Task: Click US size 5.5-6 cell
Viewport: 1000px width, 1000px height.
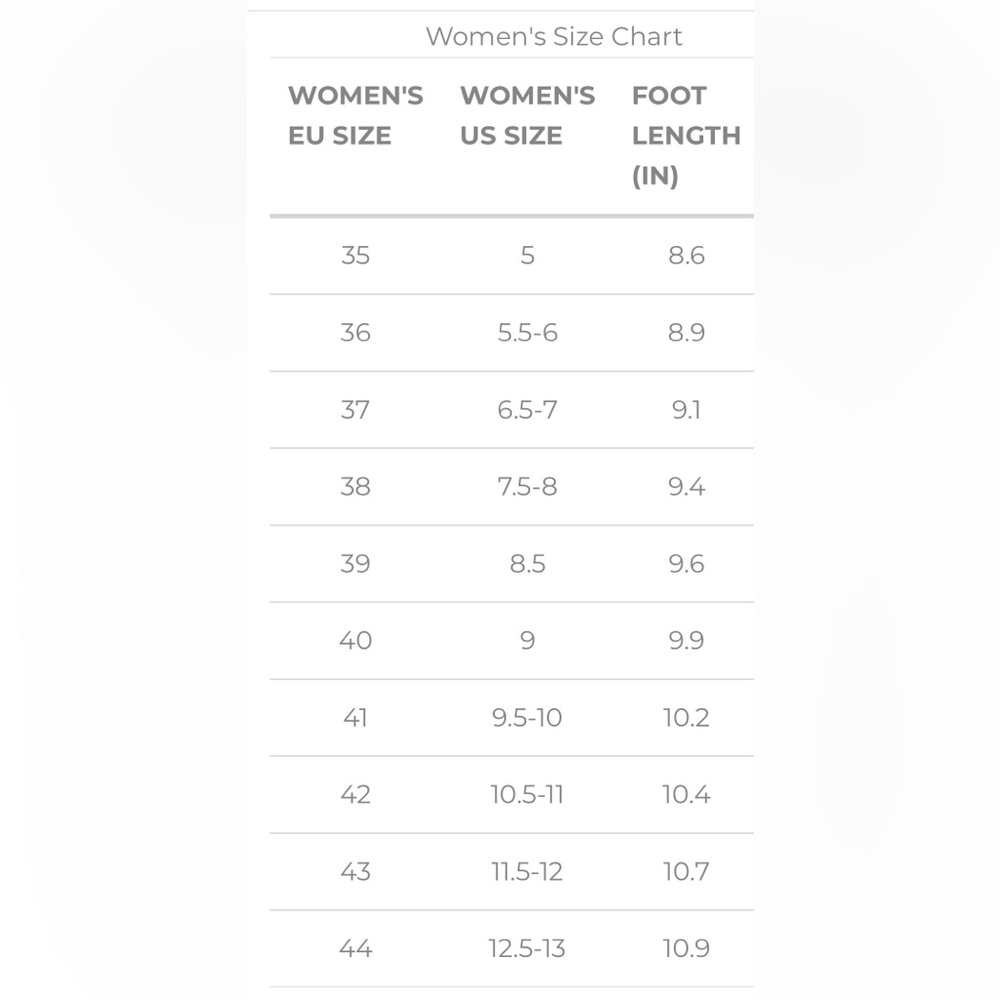Action: pos(527,332)
